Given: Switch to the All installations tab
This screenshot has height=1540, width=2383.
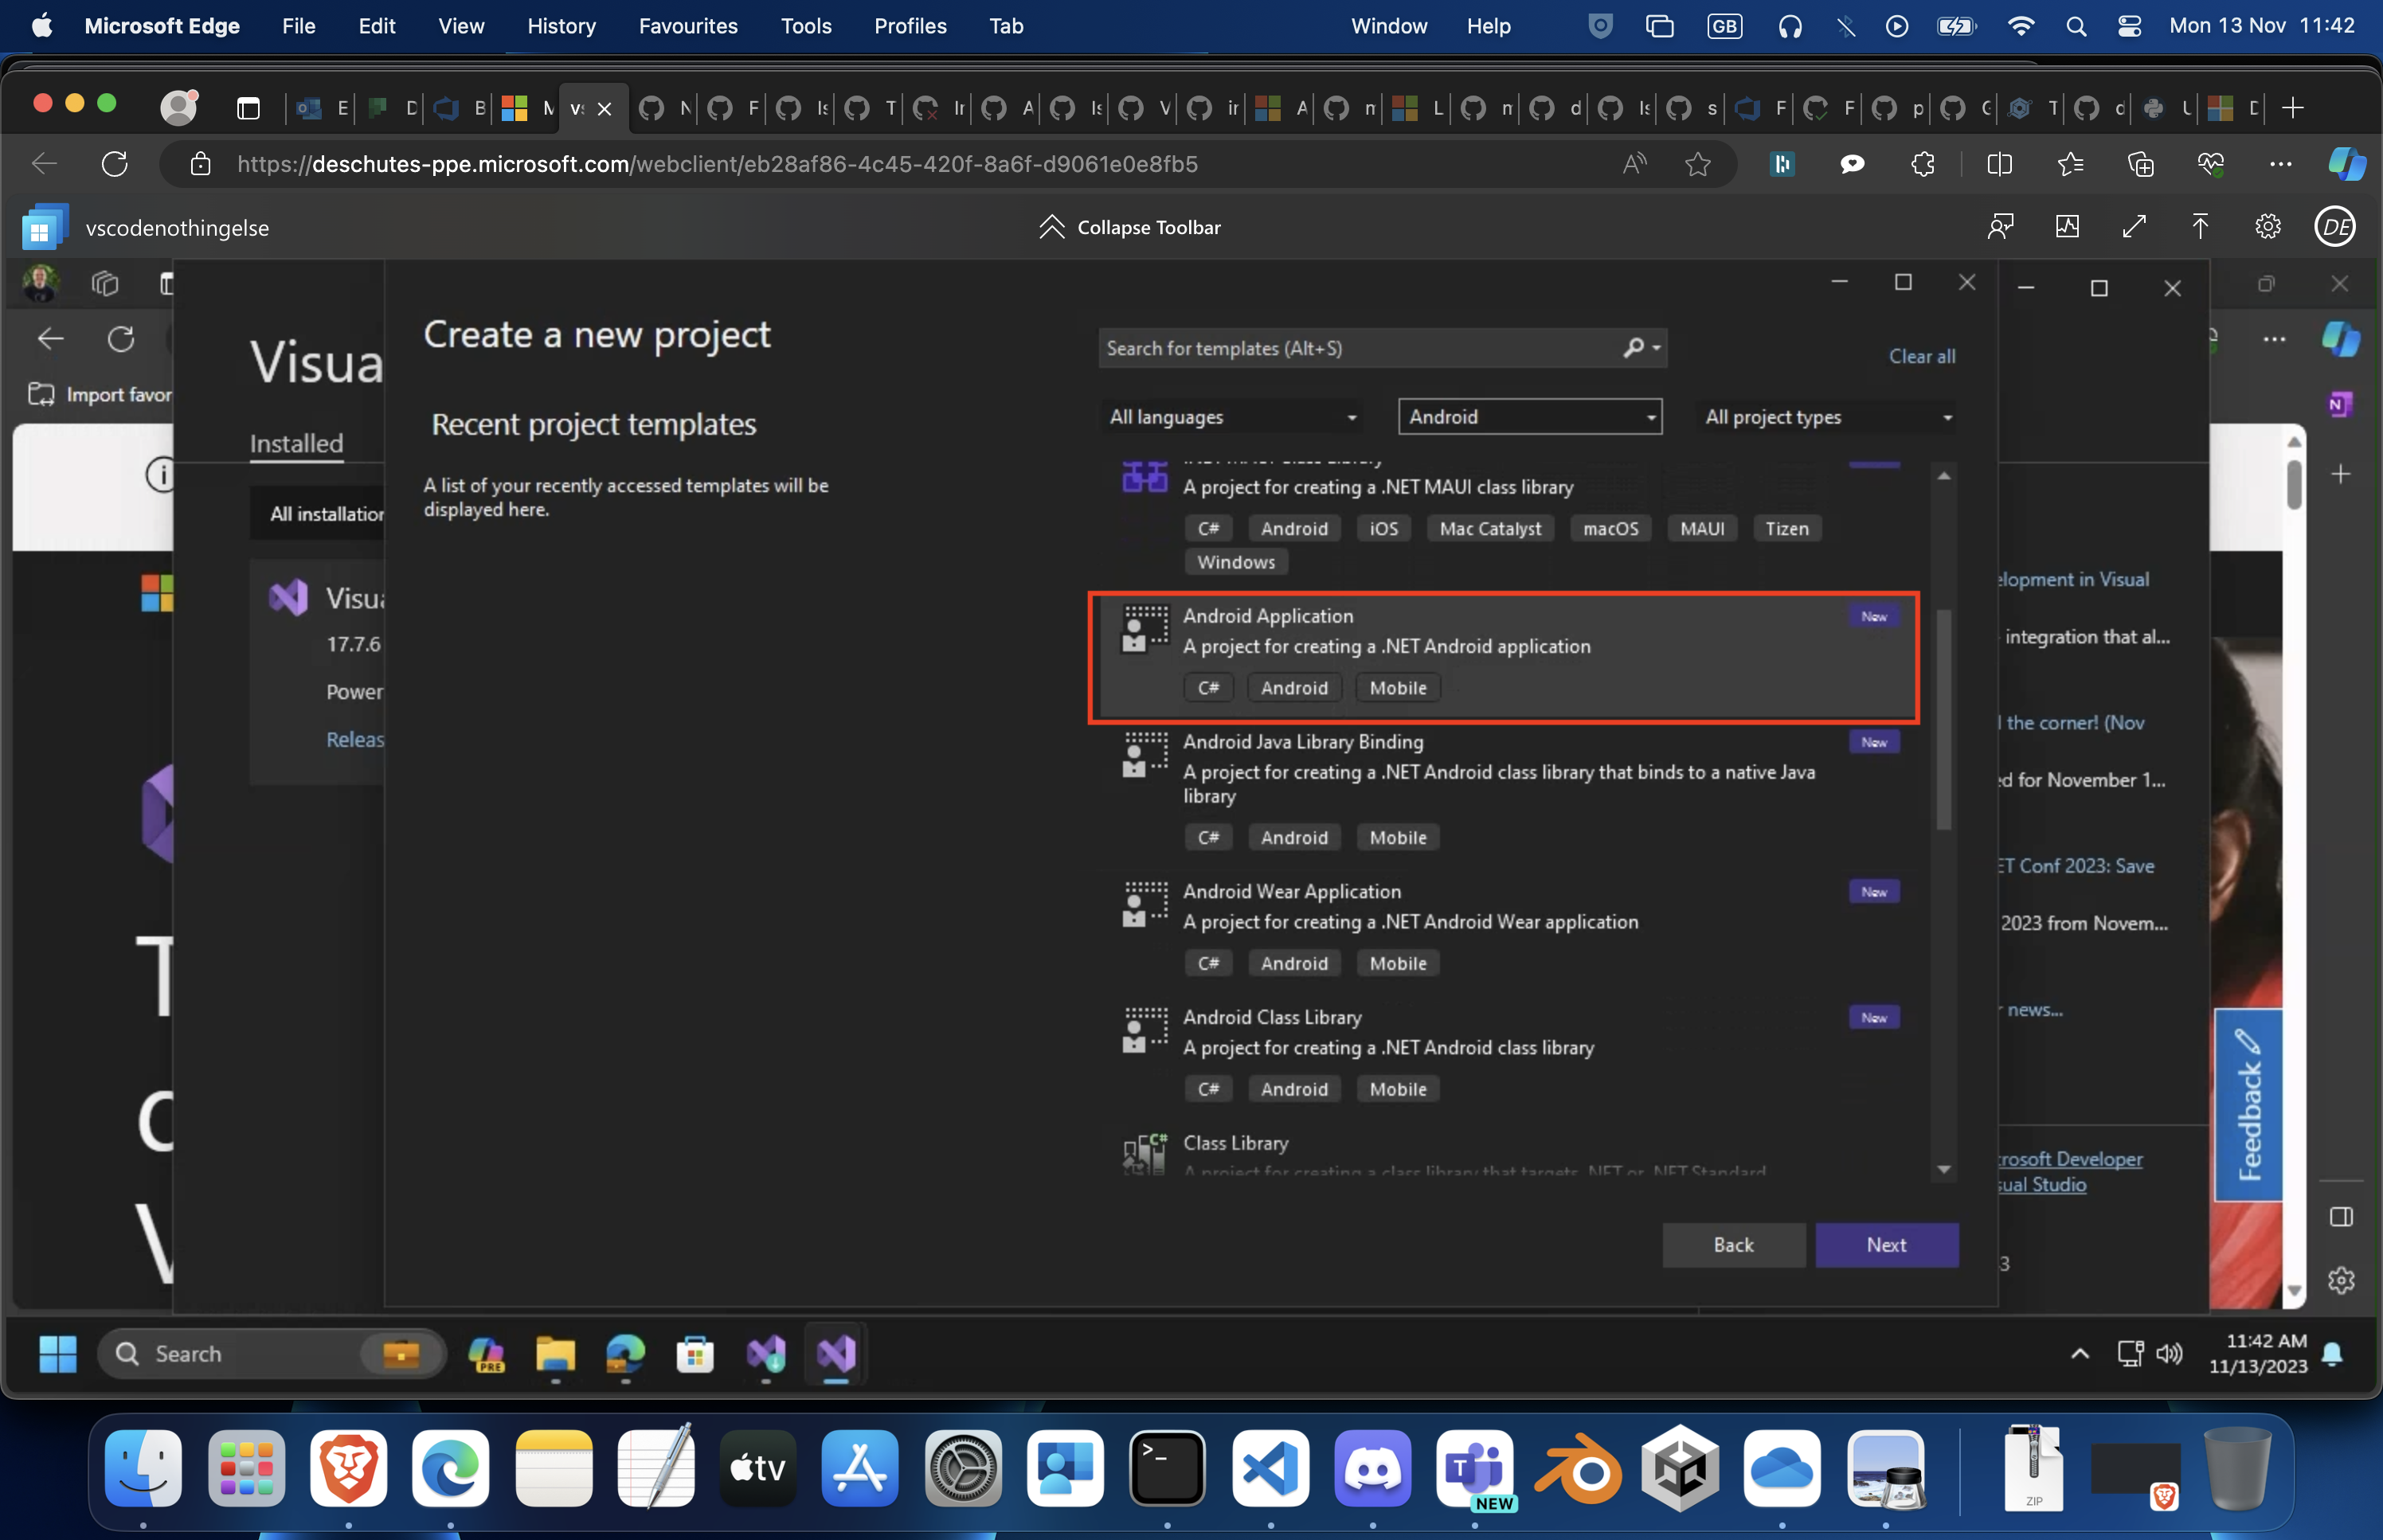Looking at the screenshot, I should (325, 513).
